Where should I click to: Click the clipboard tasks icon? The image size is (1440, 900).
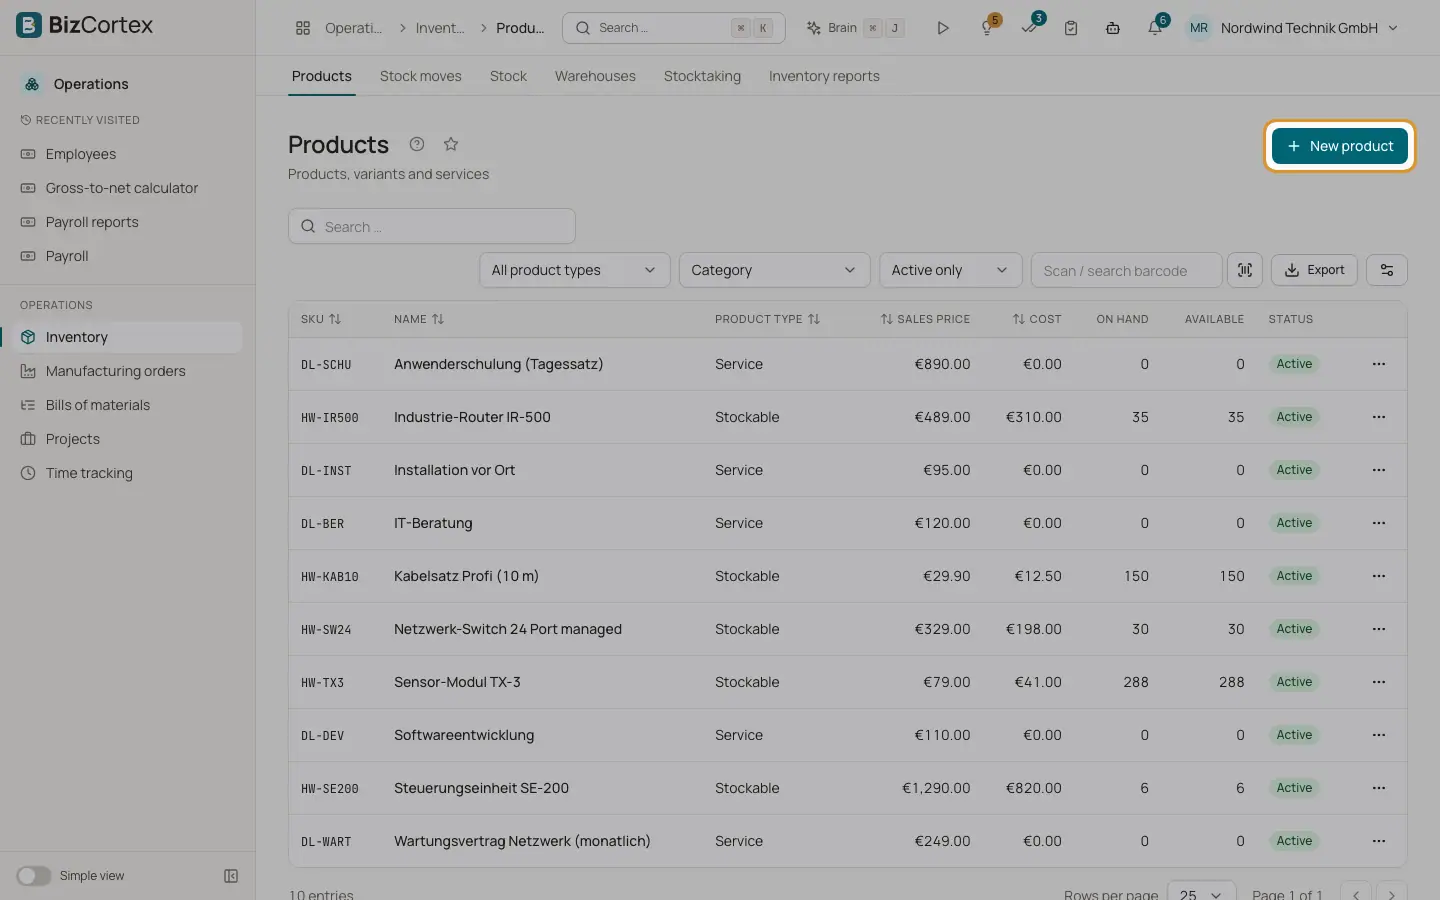1071,28
